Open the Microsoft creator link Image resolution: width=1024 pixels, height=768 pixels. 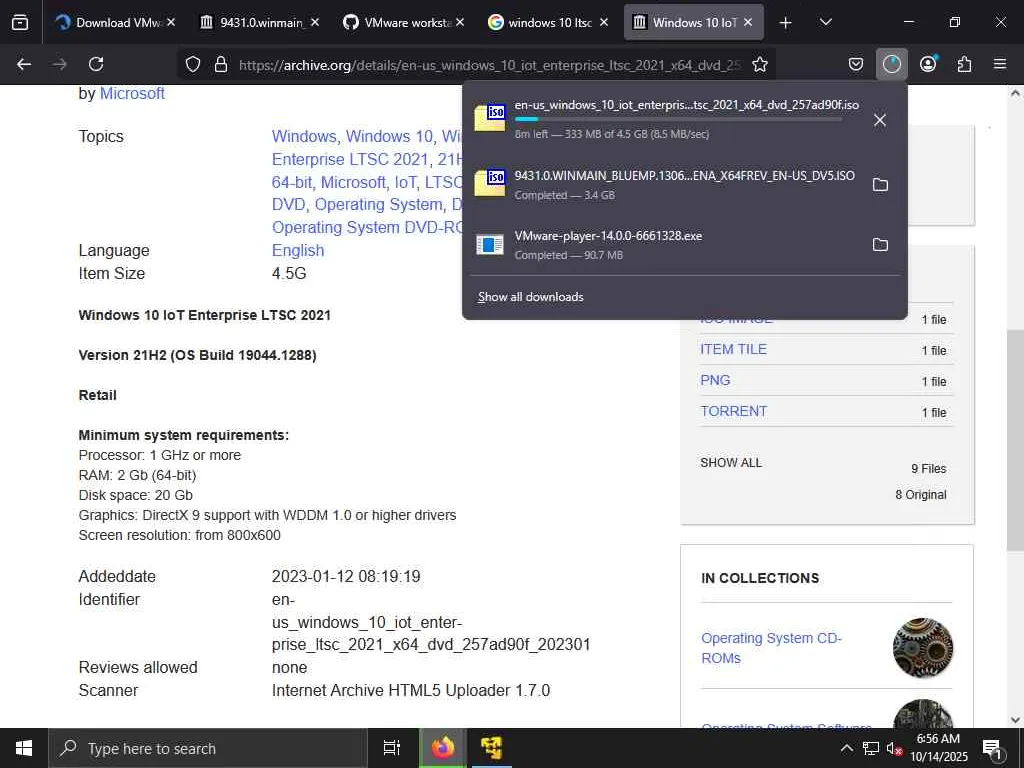coord(132,93)
